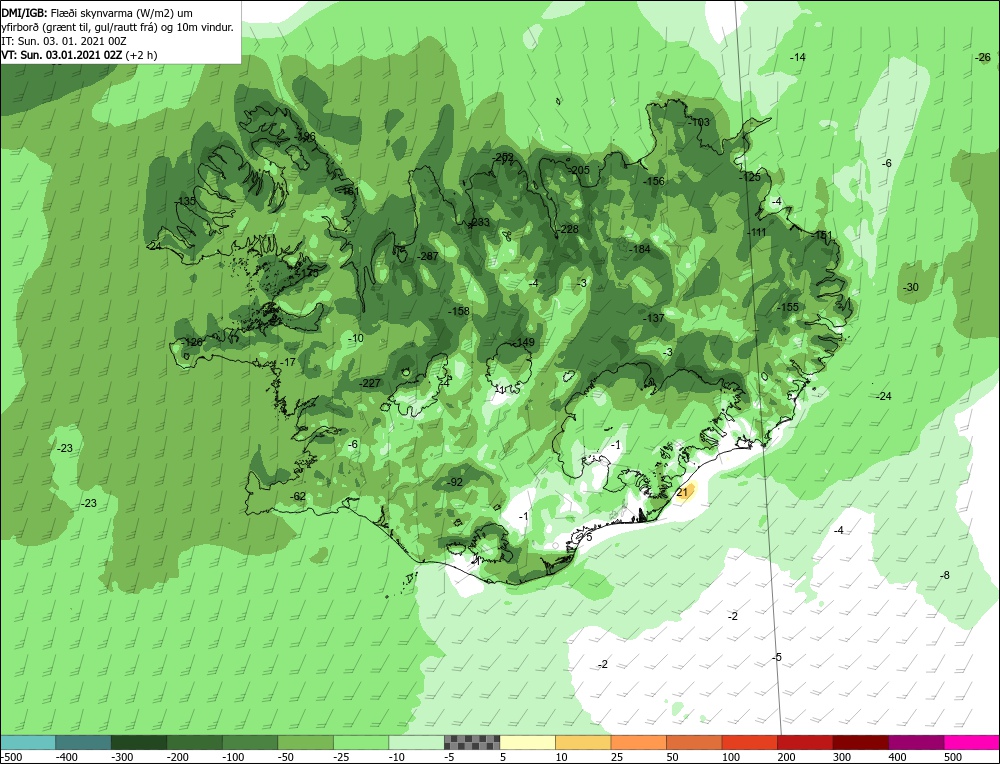Click the legend label 500 at the right end

coord(953,757)
